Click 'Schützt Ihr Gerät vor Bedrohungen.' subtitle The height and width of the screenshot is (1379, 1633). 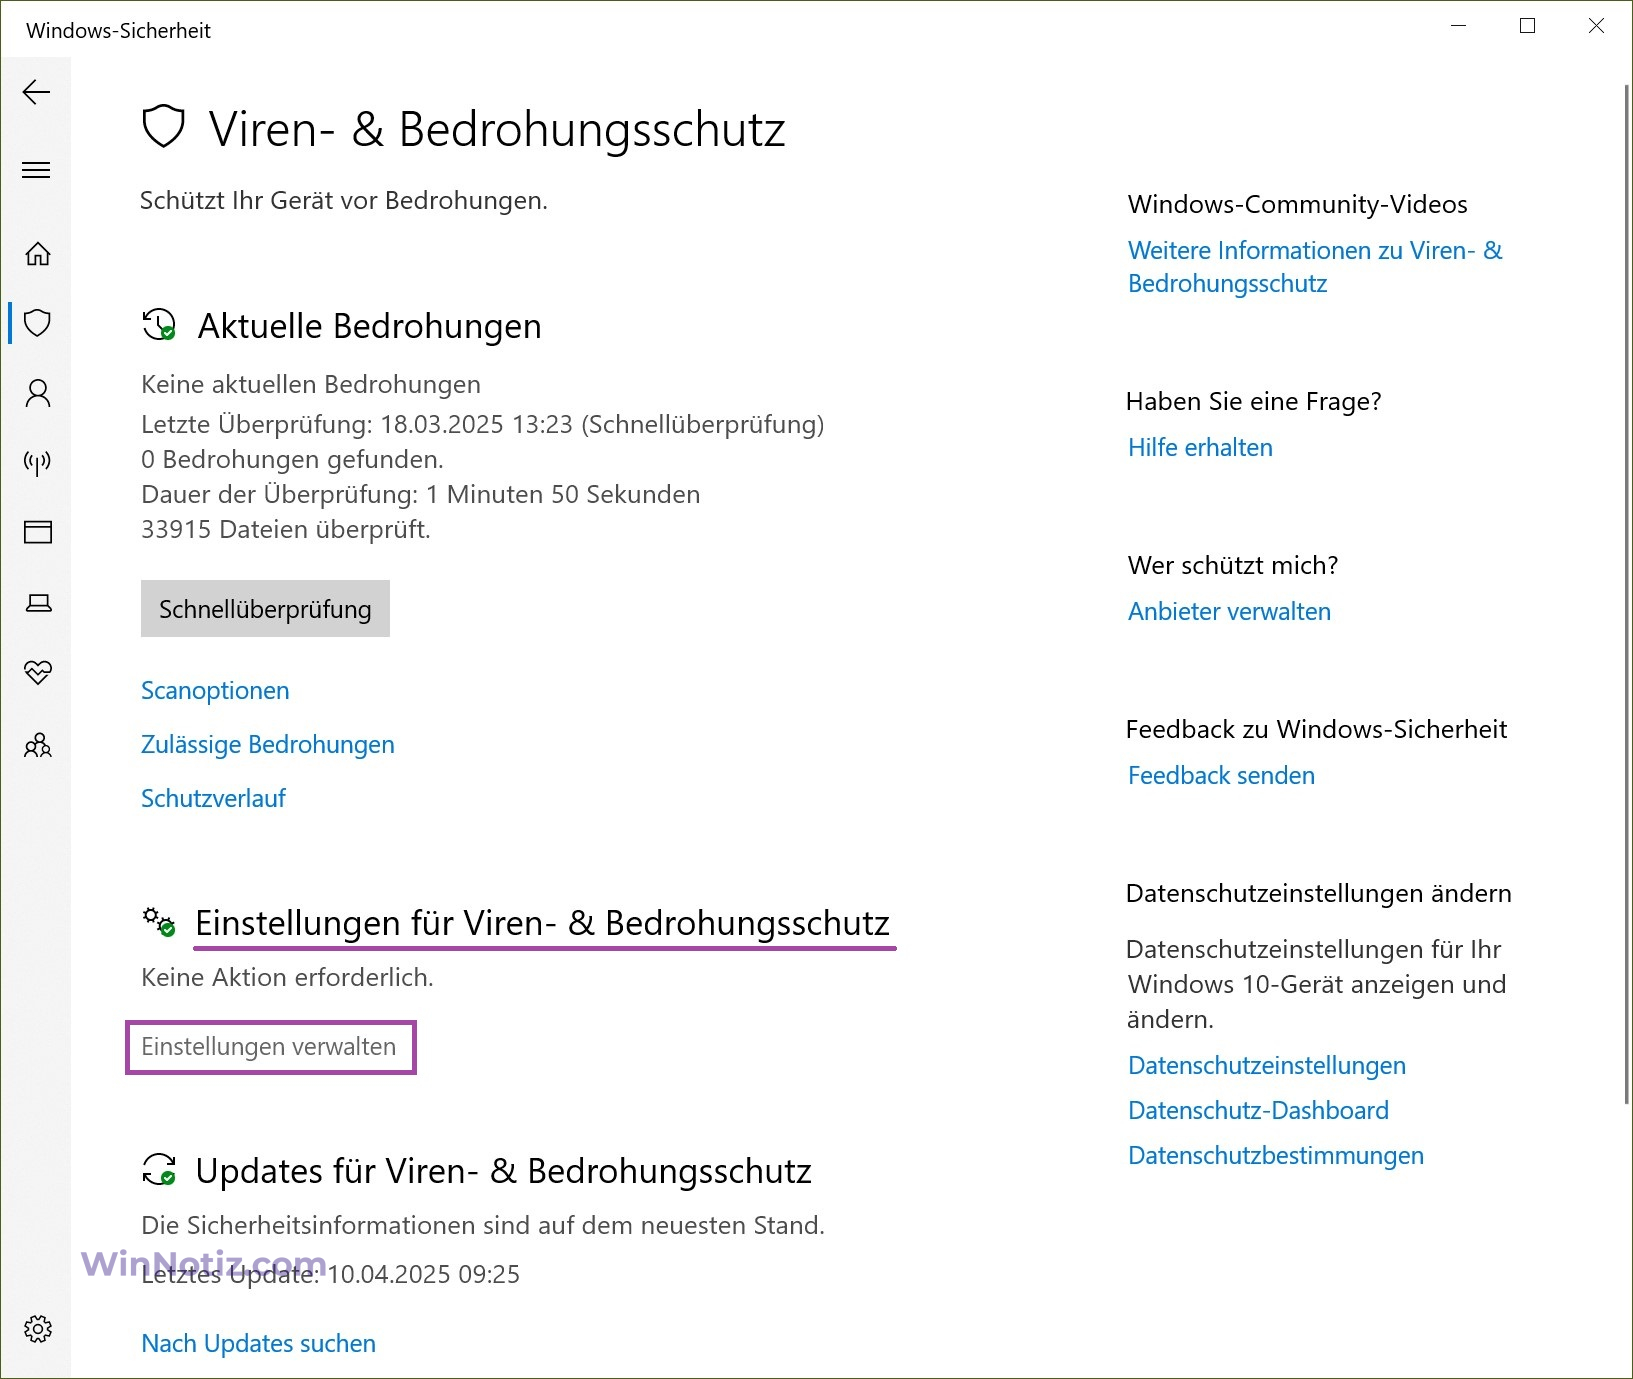344,201
